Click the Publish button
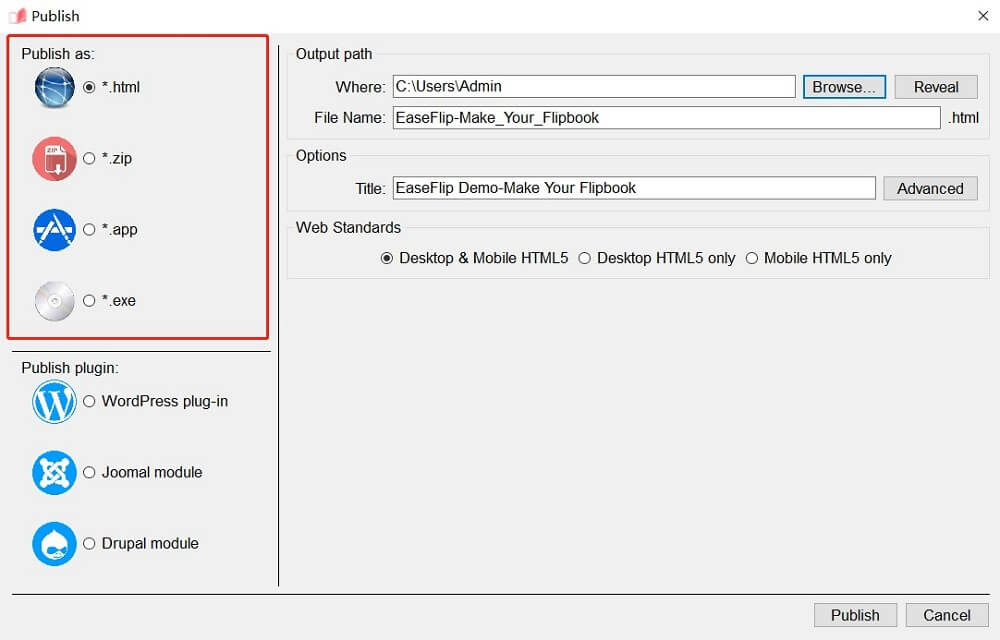Viewport: 1000px width, 640px height. 855,615
